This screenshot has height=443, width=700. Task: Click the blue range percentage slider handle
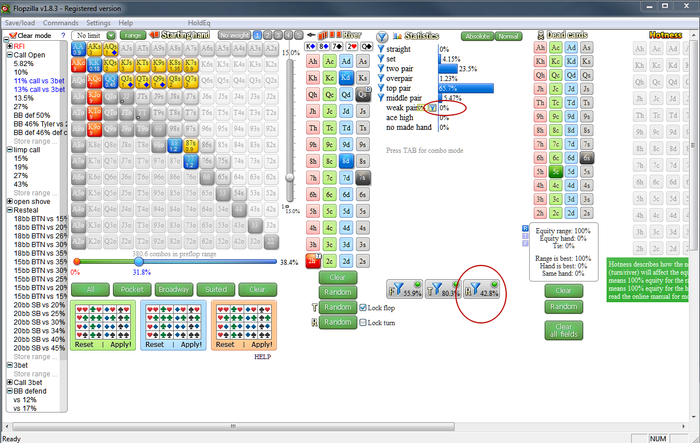139,261
